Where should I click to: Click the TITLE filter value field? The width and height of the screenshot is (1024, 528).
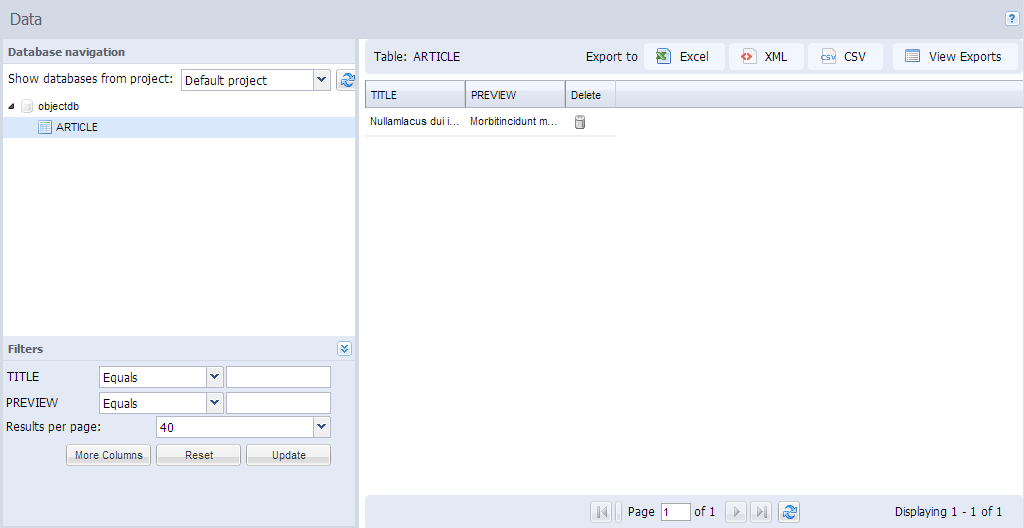click(x=278, y=377)
